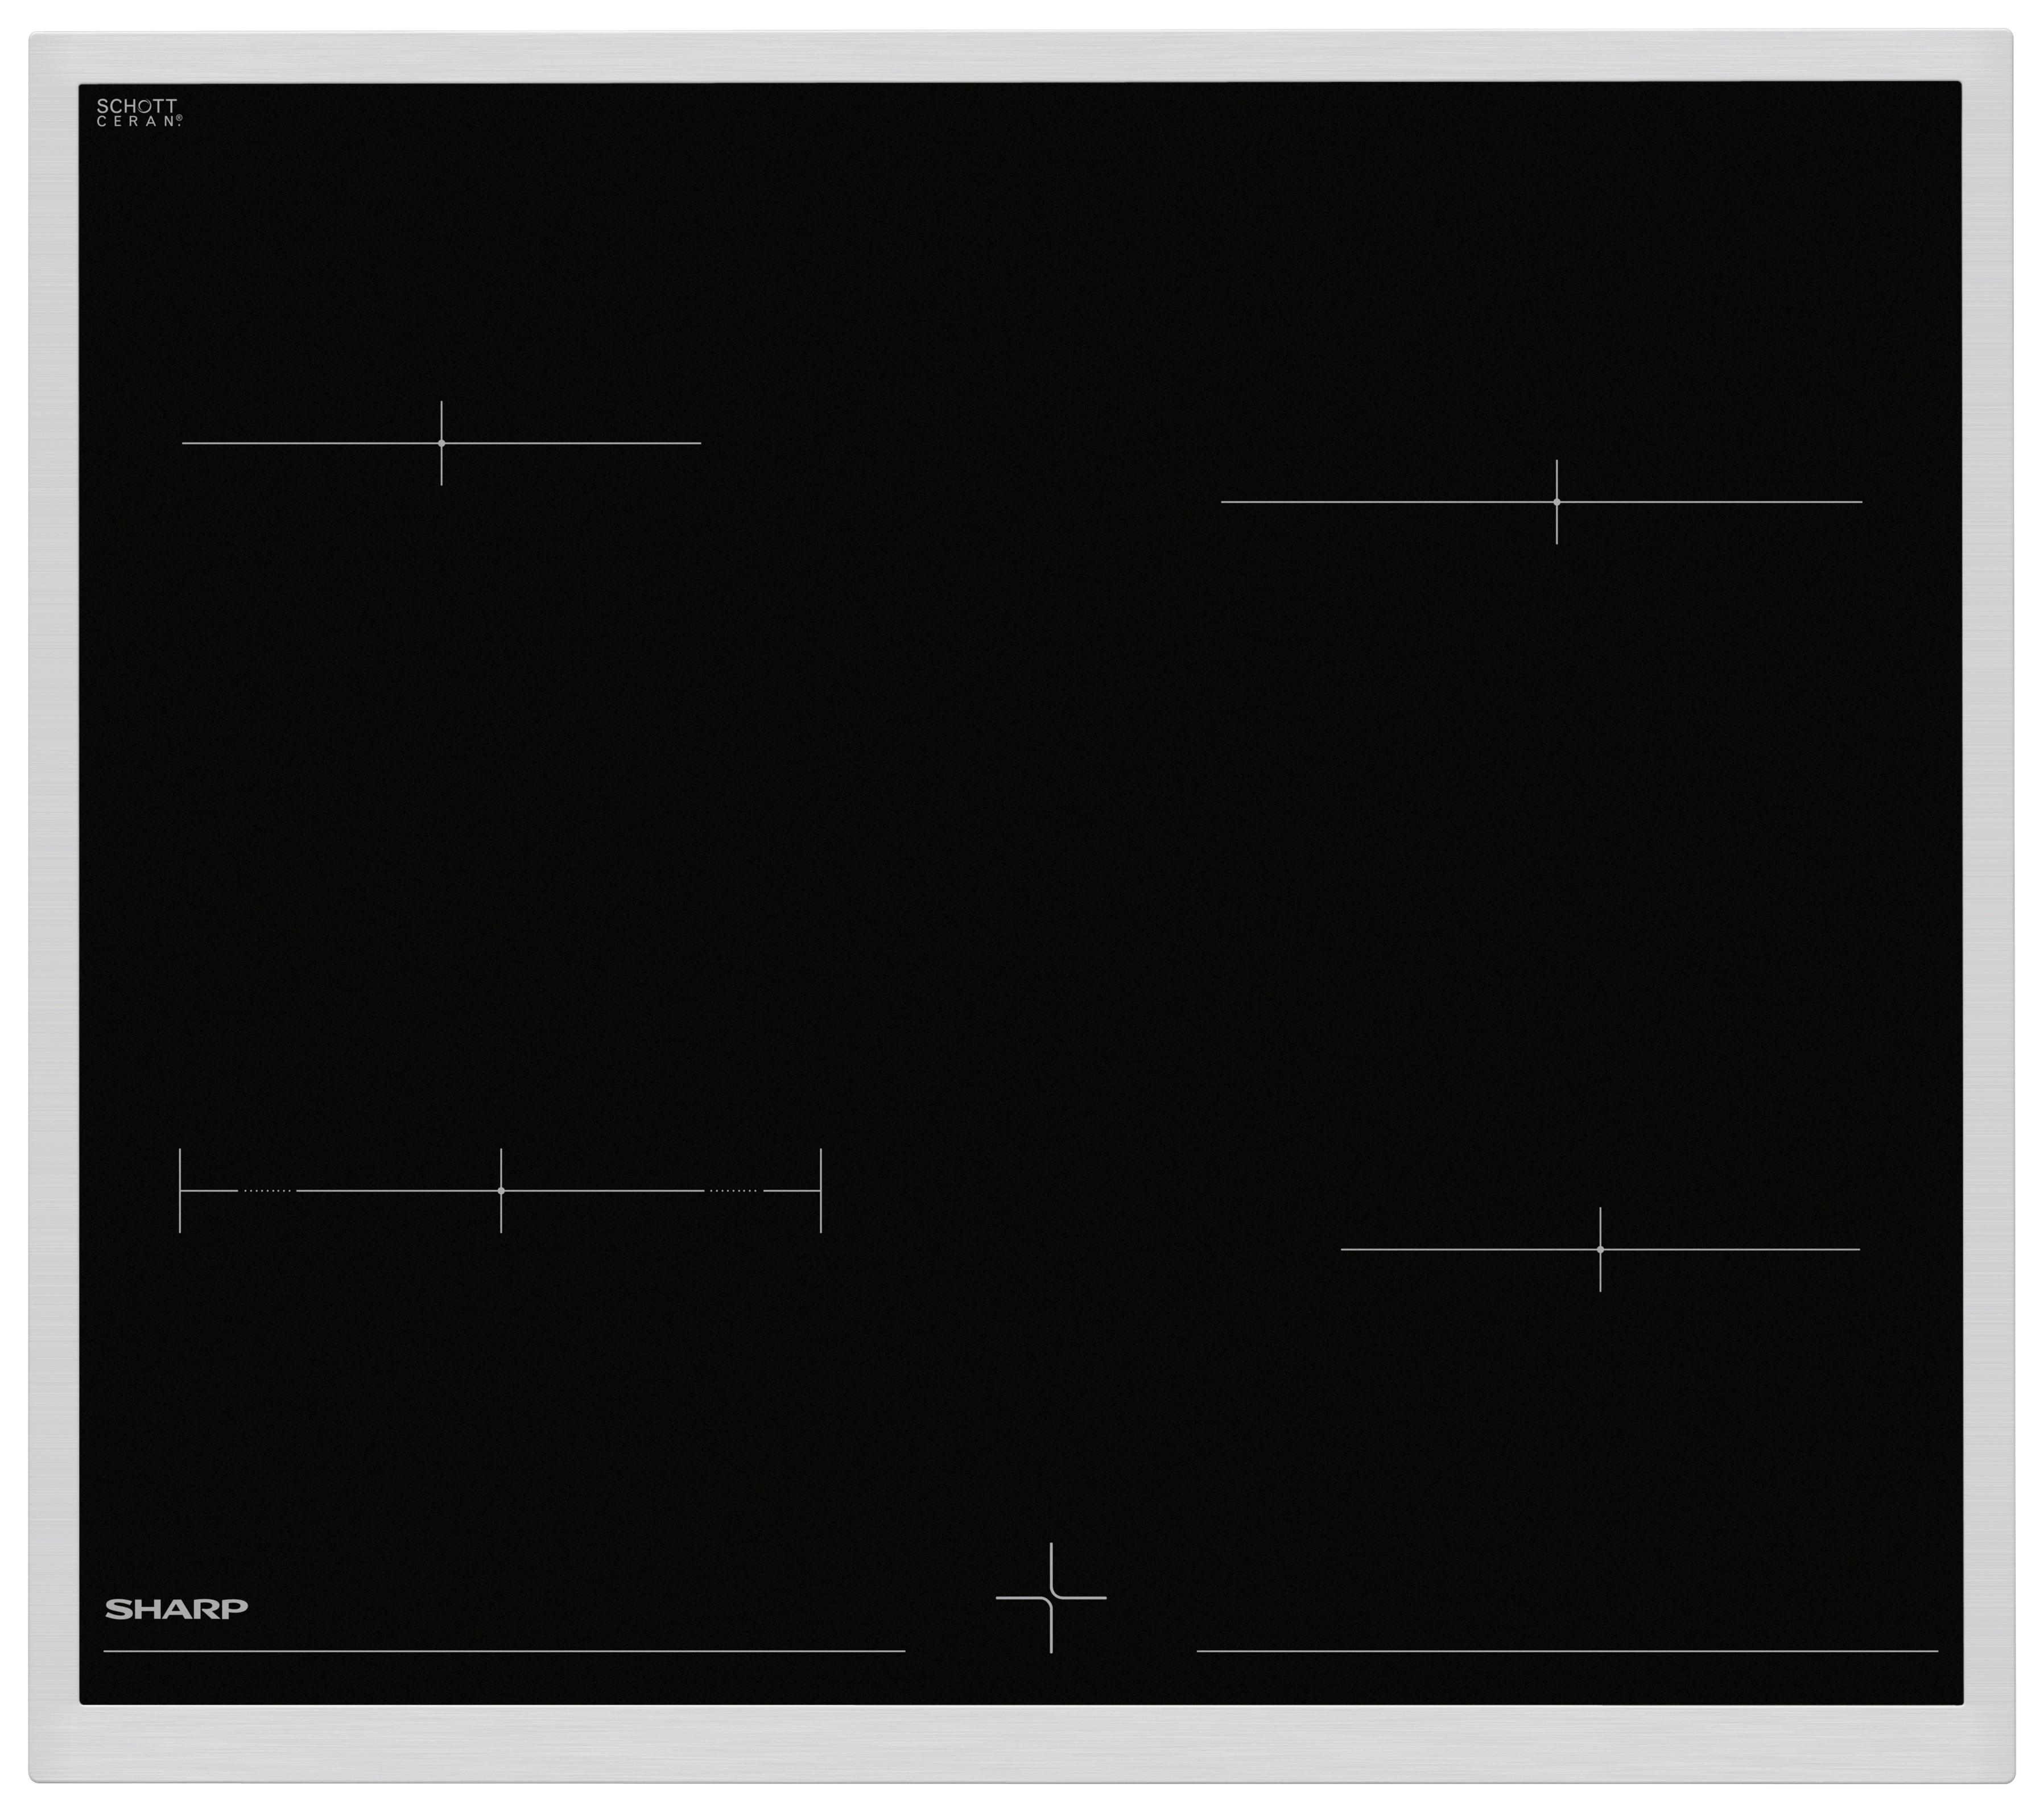Image resolution: width=2044 pixels, height=1812 pixels.
Task: Click the left dotted segment of extended zone
Action: pos(268,1191)
